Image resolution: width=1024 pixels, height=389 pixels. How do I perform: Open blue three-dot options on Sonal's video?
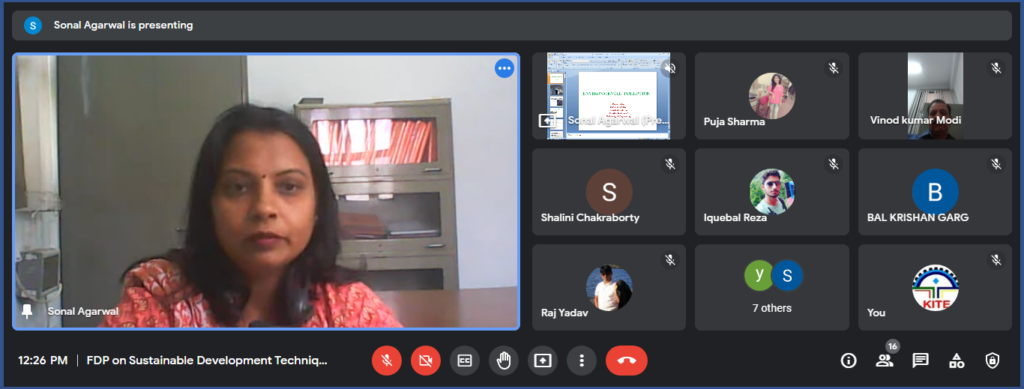[504, 68]
